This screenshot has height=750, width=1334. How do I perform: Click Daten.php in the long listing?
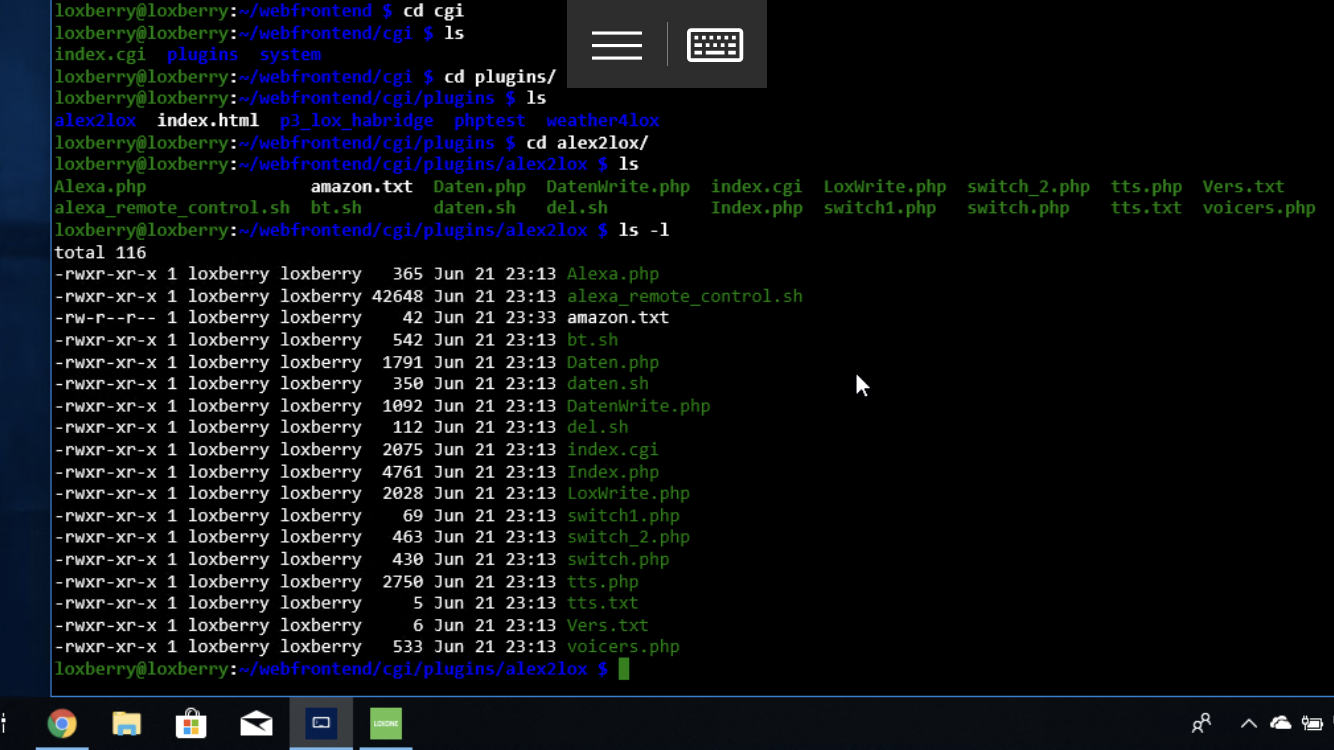click(x=613, y=362)
